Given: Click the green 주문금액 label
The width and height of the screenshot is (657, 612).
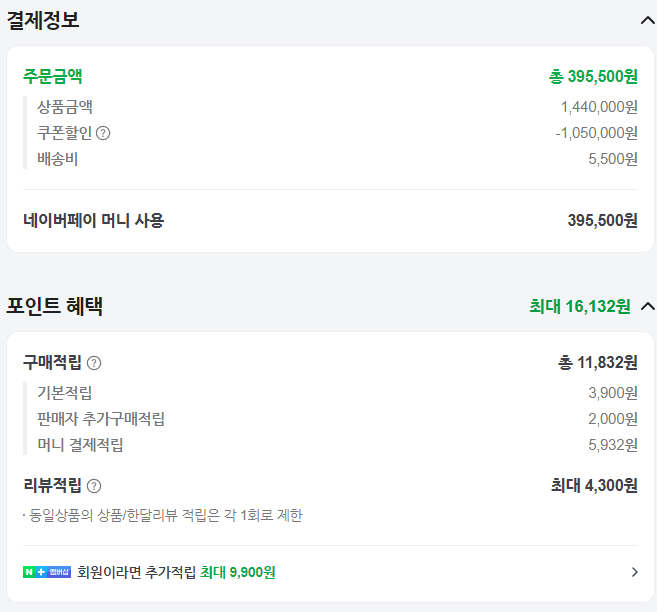Looking at the screenshot, I should coord(53,76).
